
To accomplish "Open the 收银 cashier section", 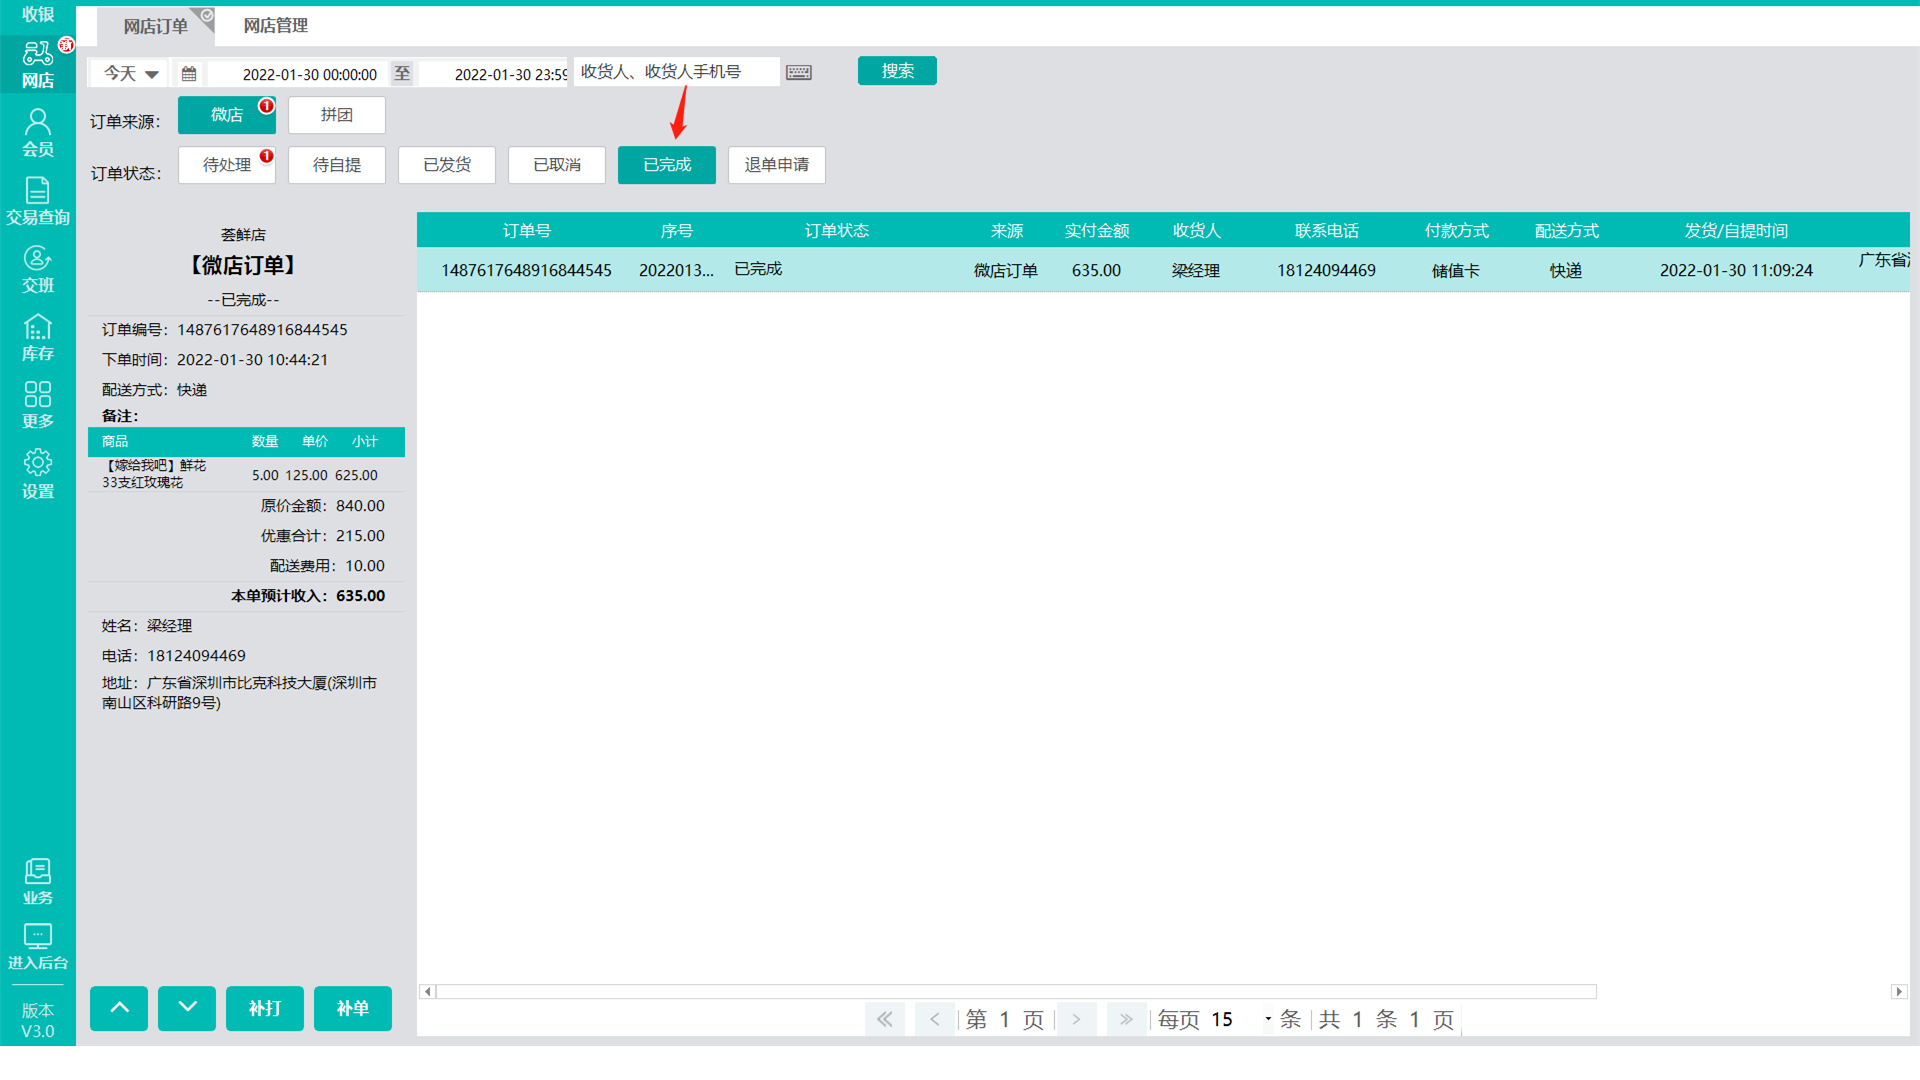I will click(x=38, y=15).
